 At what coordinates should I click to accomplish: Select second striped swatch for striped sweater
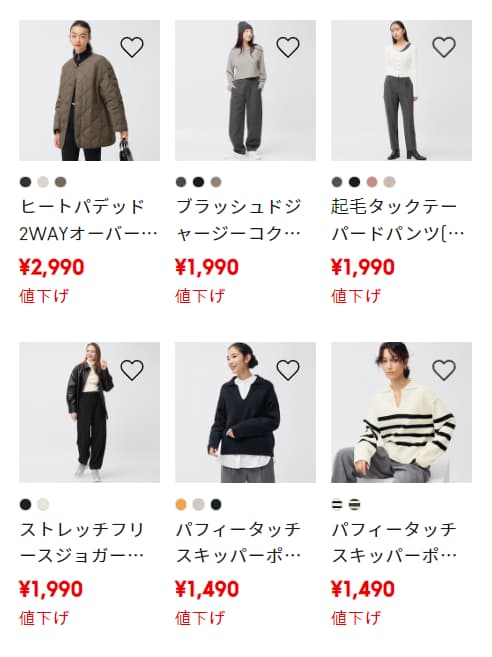pos(355,504)
